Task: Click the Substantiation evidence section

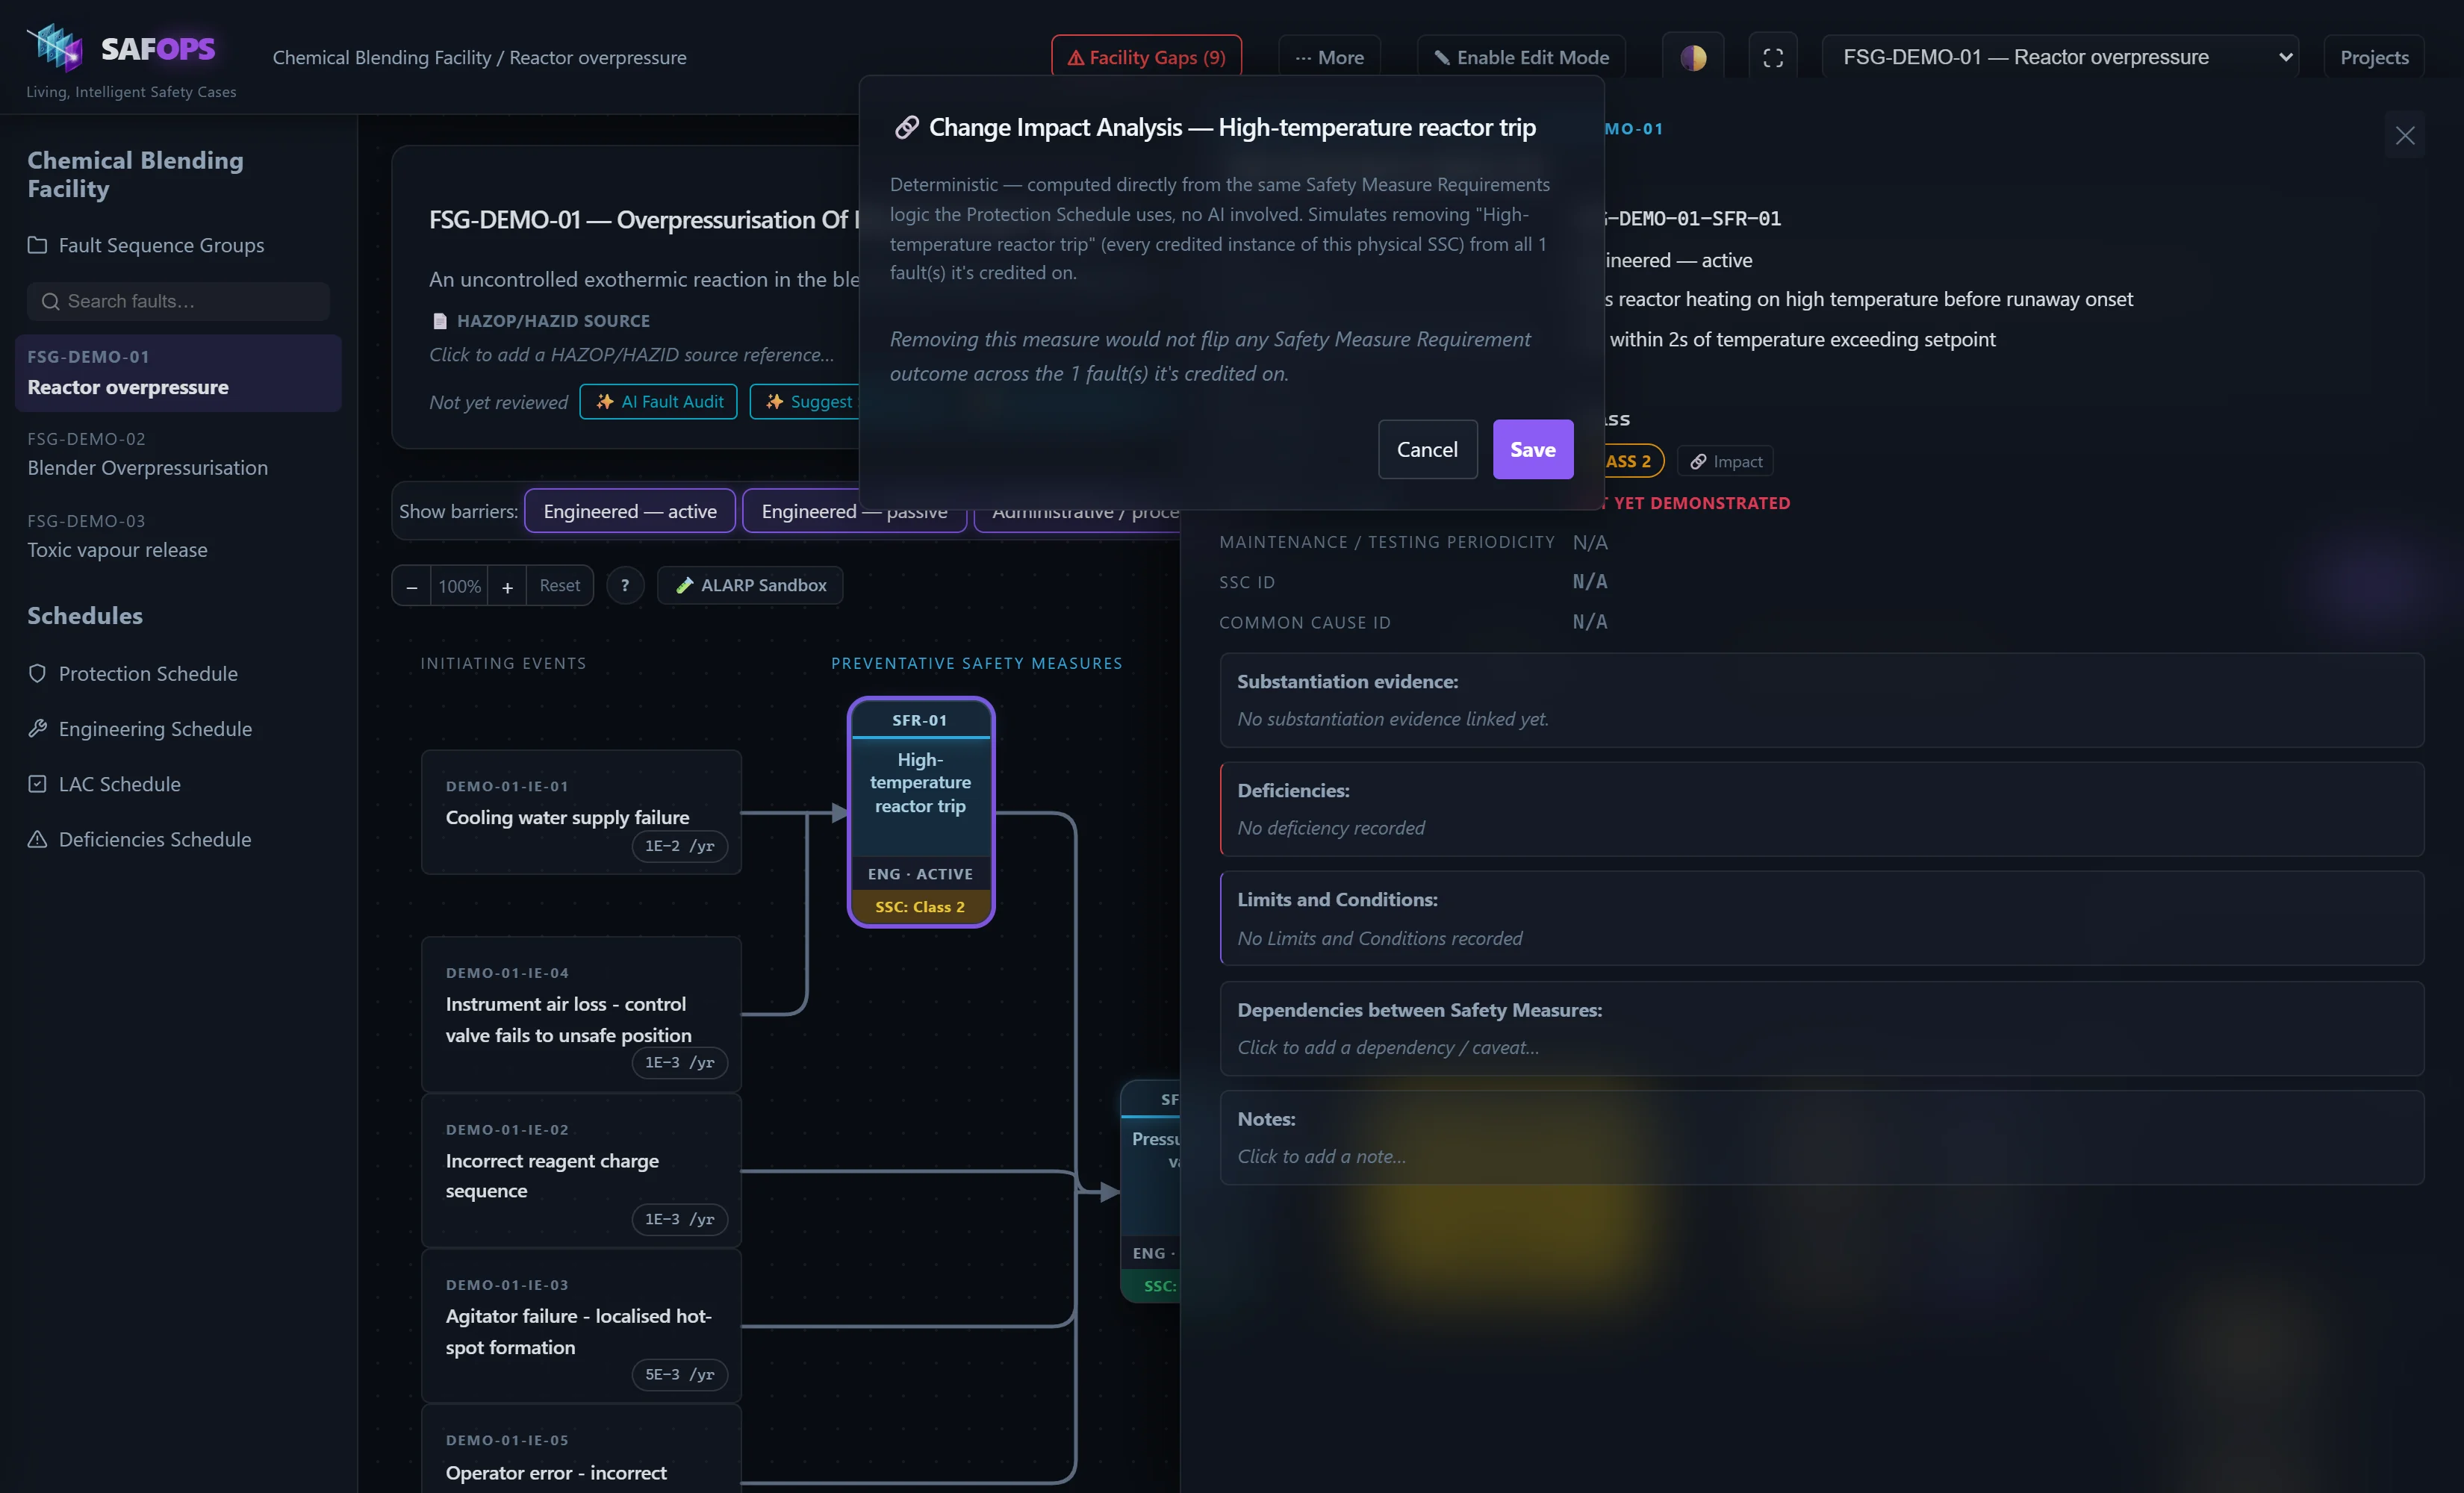Action: click(1822, 700)
